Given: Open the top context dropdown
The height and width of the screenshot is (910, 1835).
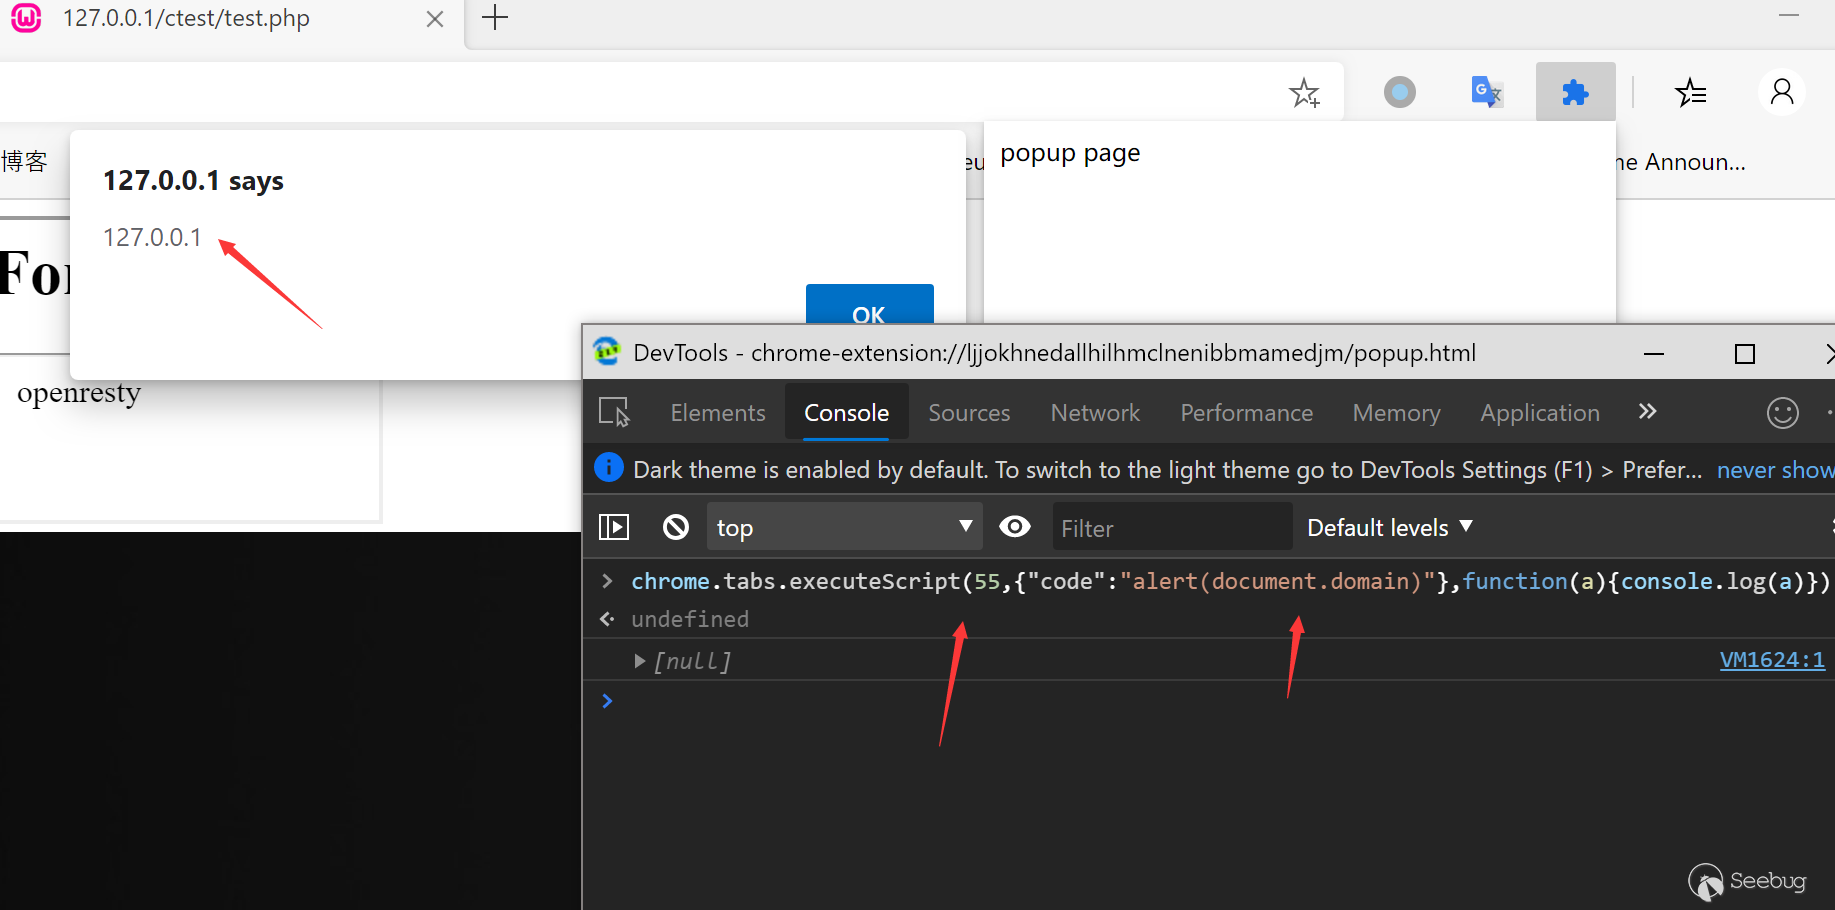Looking at the screenshot, I should click(843, 527).
